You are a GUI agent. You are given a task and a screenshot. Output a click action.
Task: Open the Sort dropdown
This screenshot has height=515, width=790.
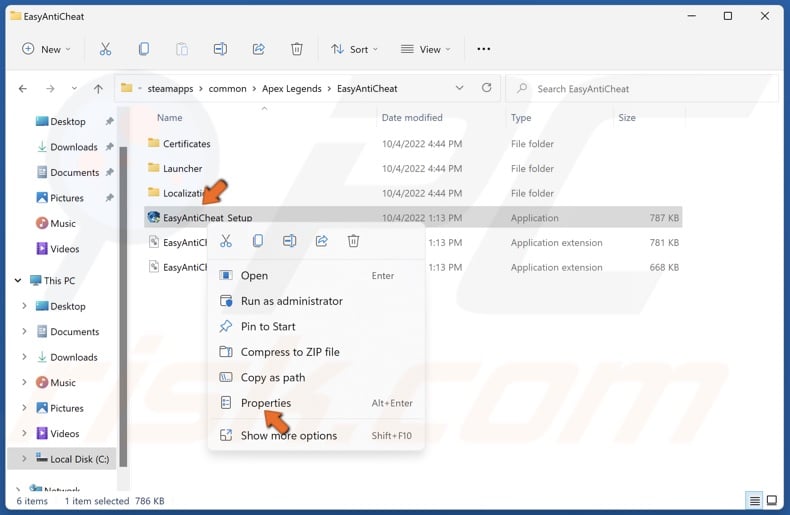(355, 49)
